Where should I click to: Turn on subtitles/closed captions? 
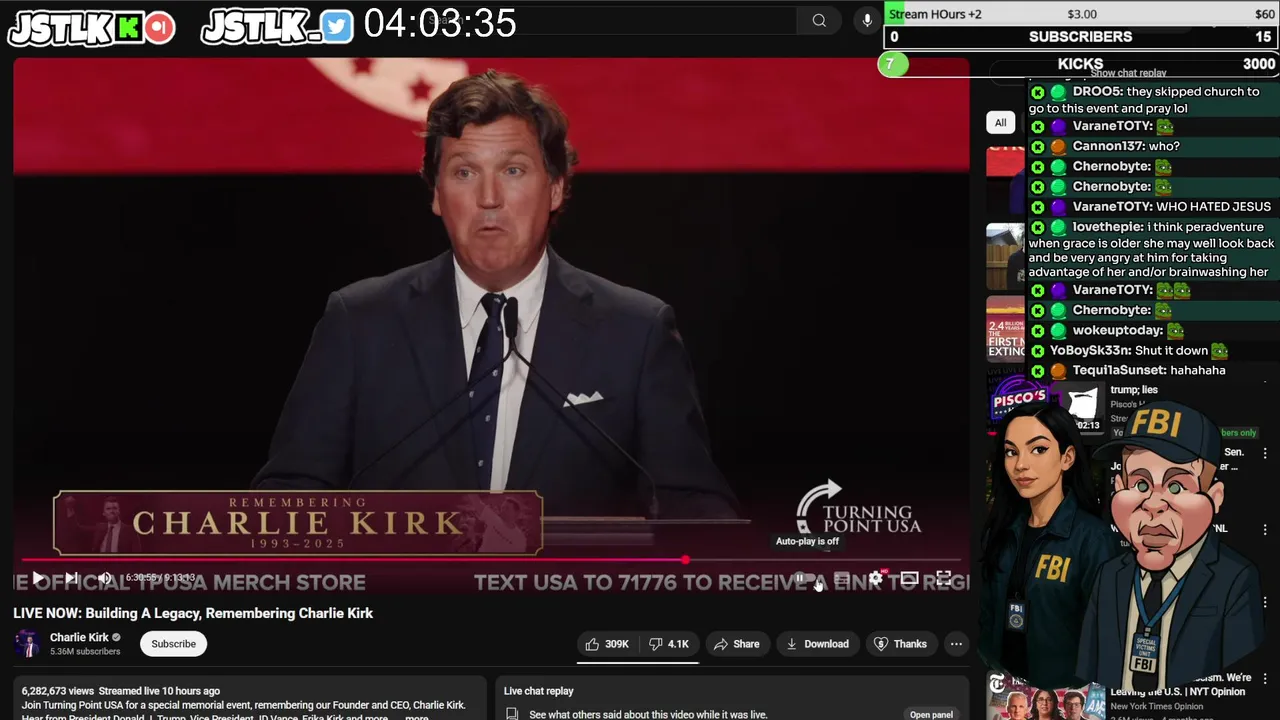click(x=842, y=578)
